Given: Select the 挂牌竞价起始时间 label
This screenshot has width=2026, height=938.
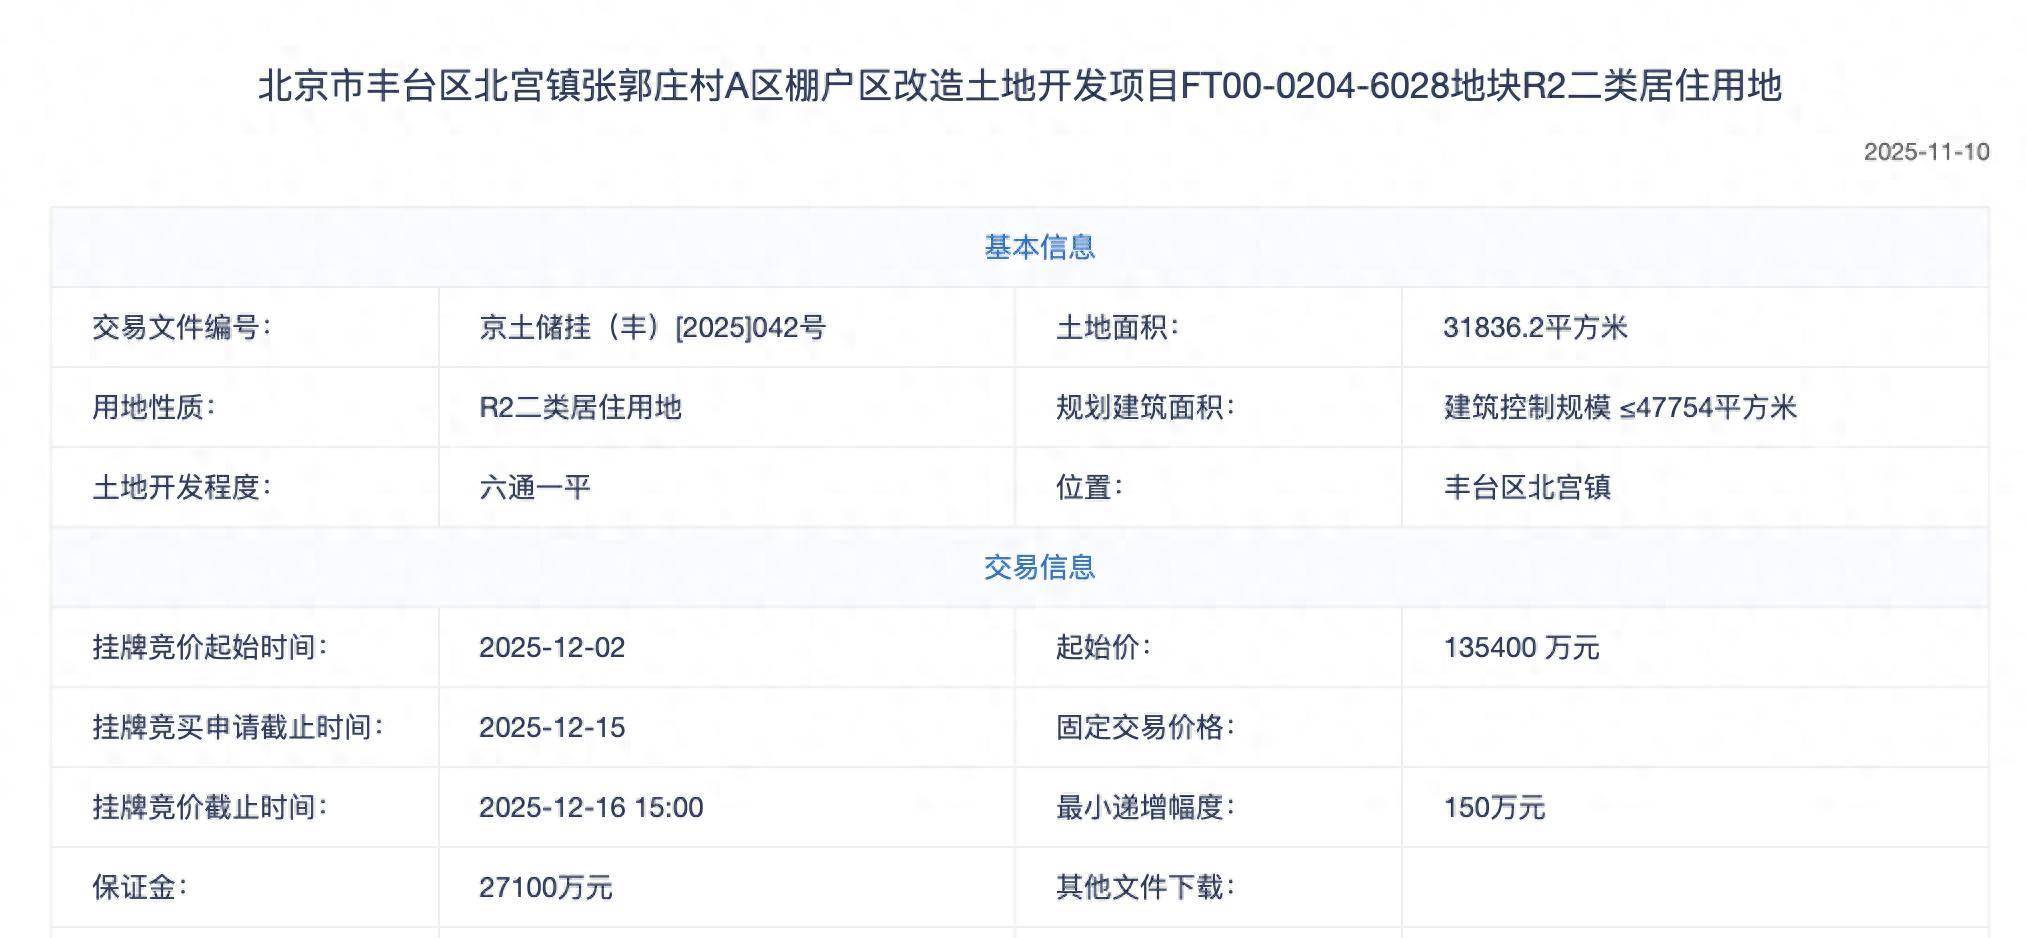Looking at the screenshot, I should 209,647.
